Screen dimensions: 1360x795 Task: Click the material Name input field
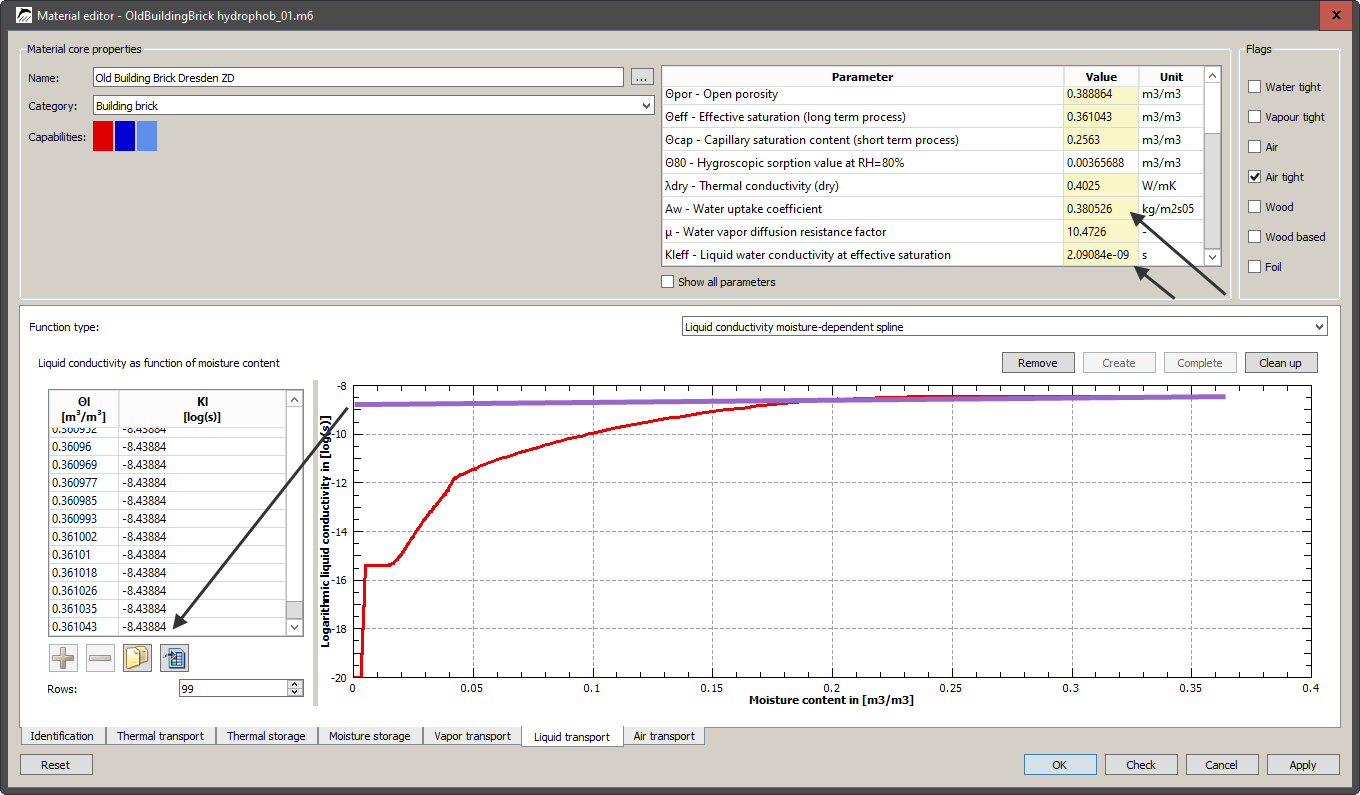tap(358, 77)
